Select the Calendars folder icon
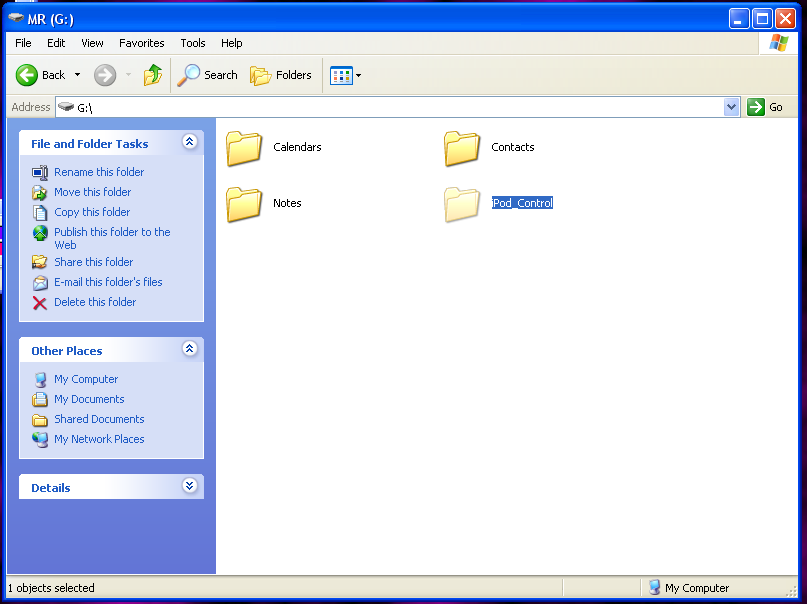The height and width of the screenshot is (604, 807). click(244, 148)
